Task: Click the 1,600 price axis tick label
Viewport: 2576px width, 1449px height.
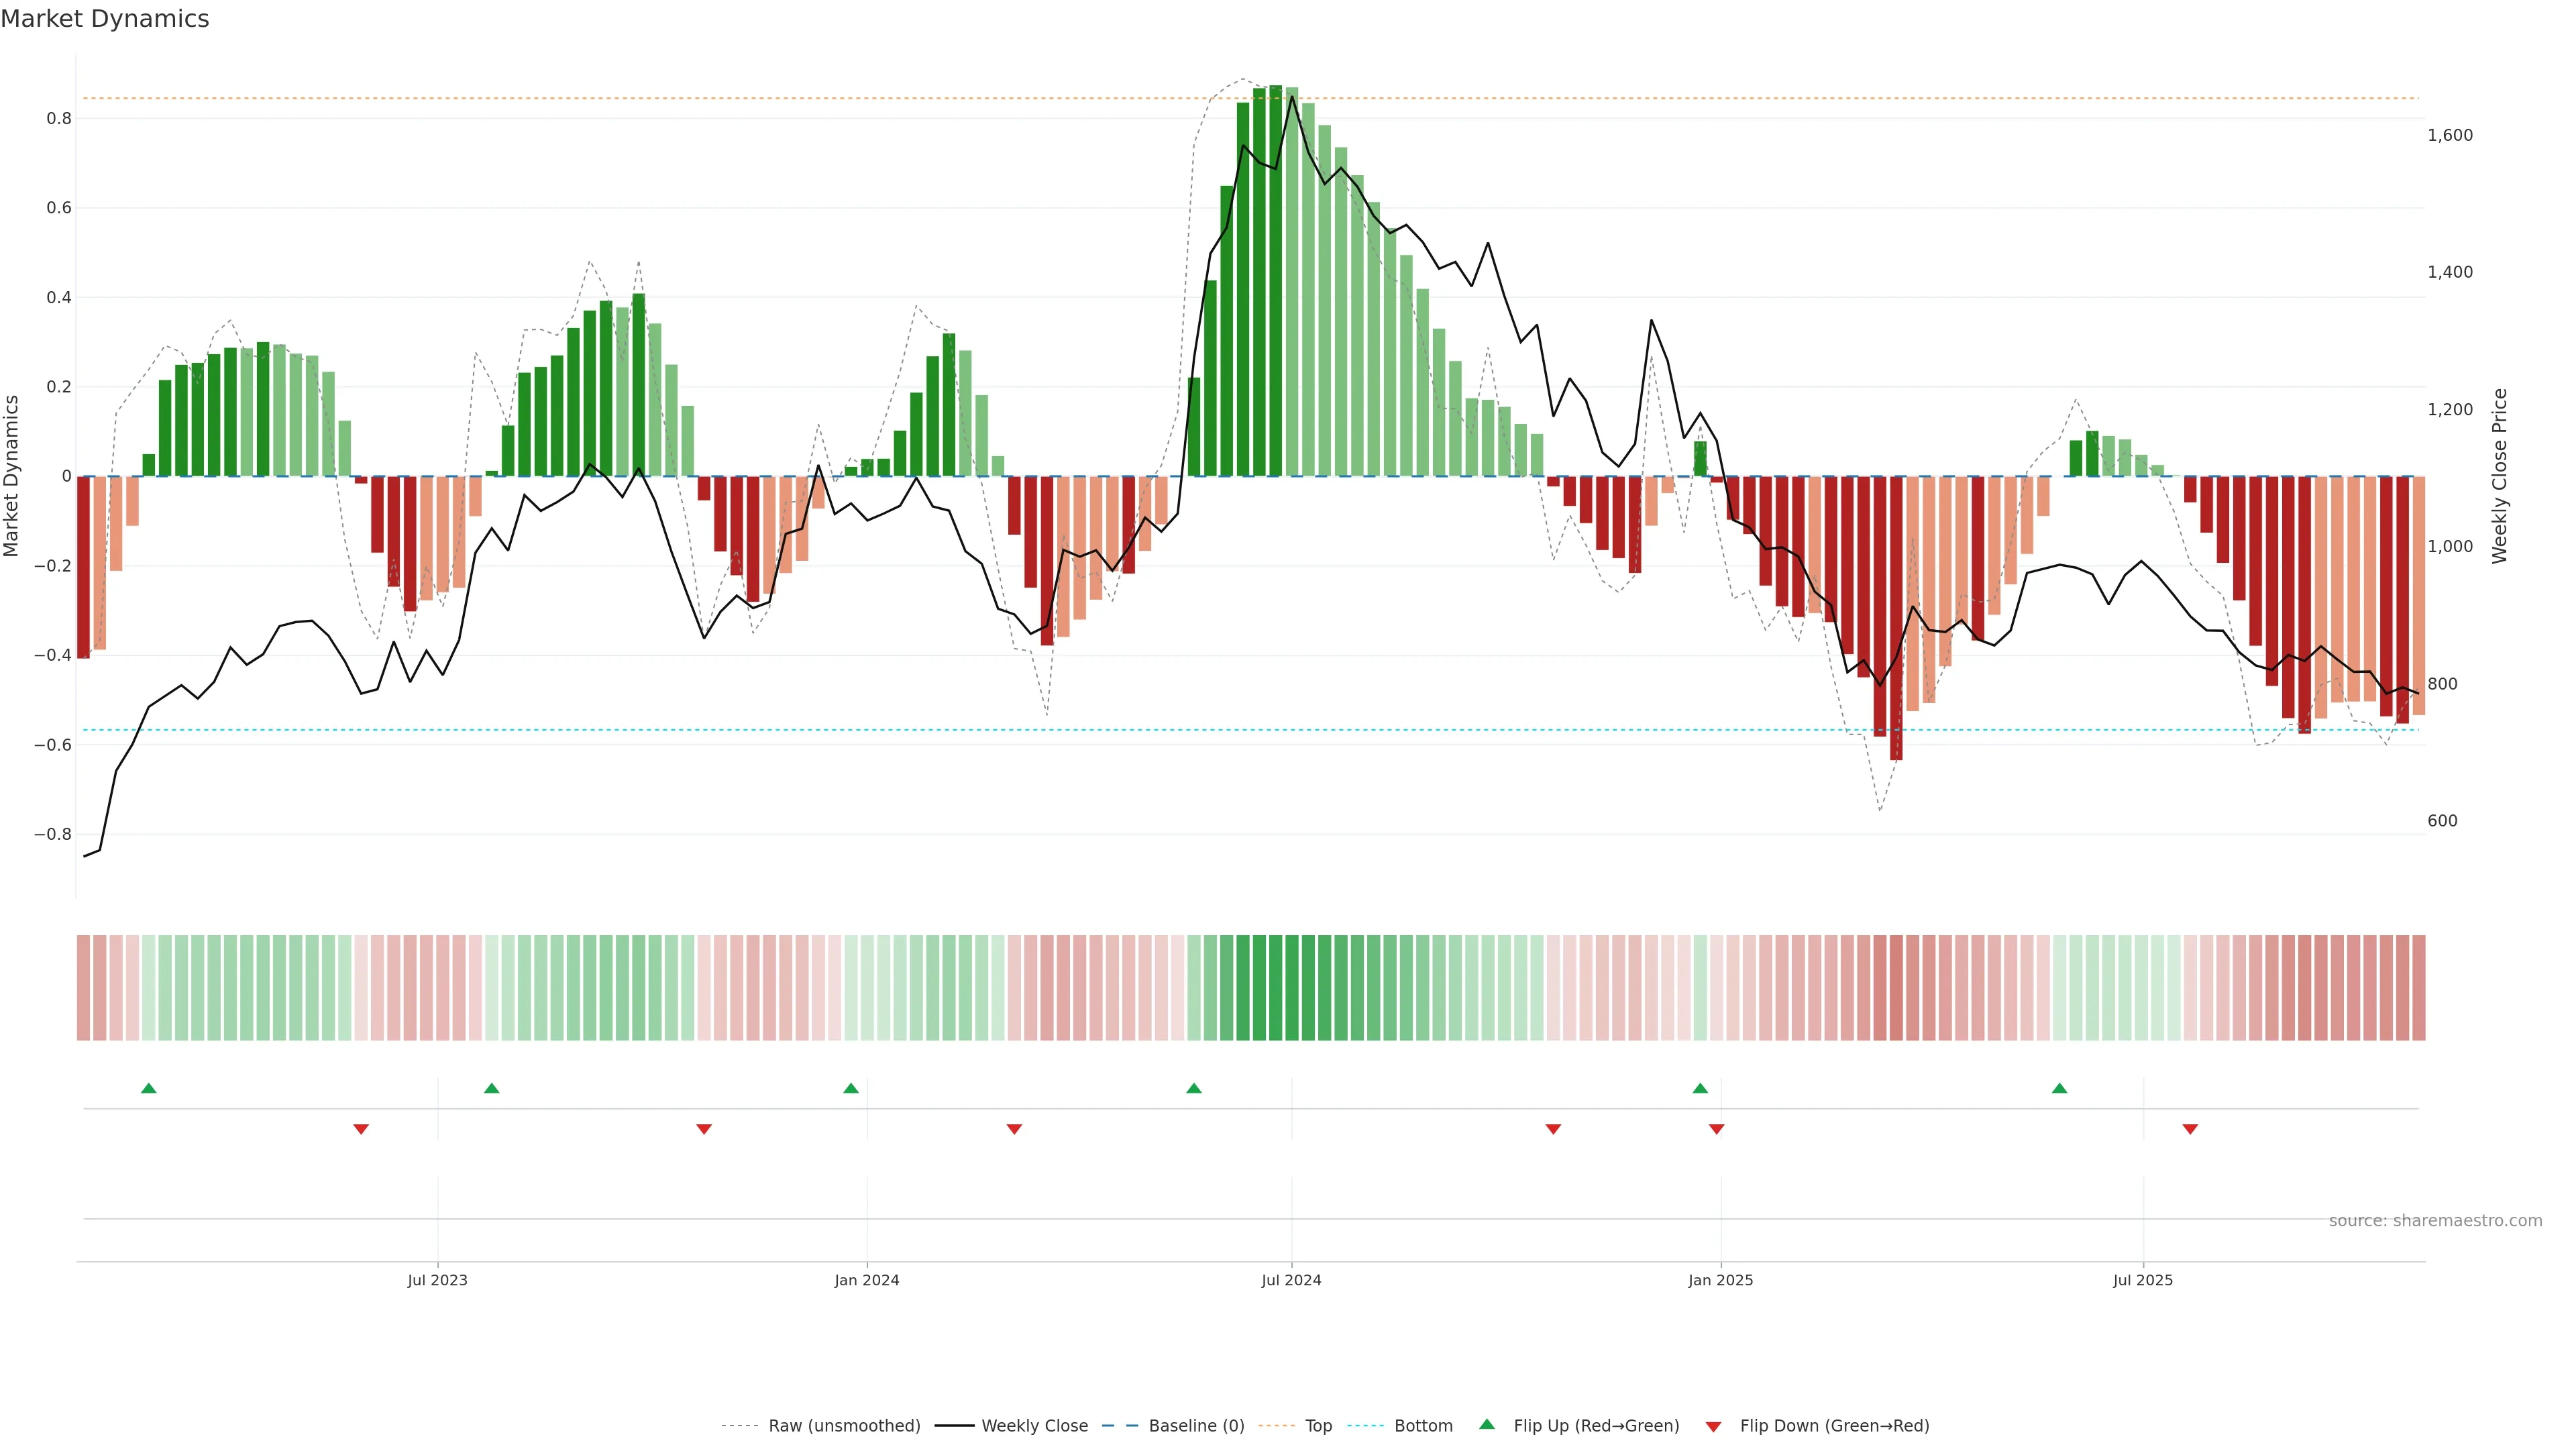Action: tap(2449, 135)
